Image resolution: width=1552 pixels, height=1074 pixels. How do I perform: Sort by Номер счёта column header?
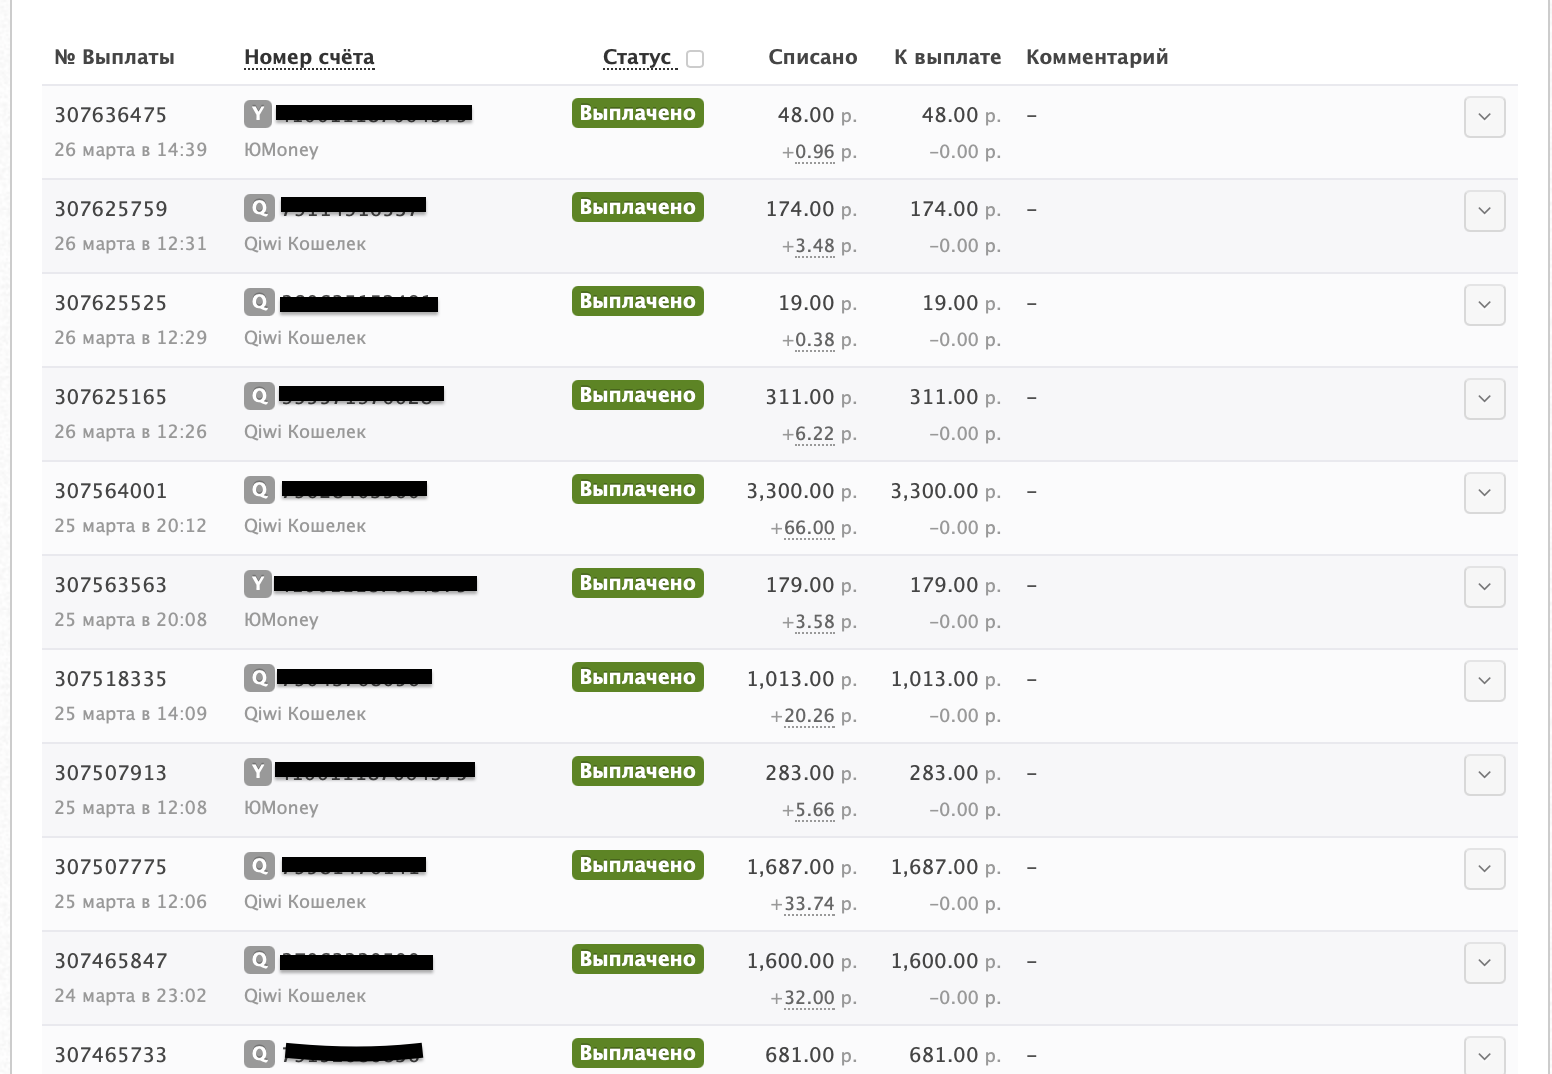[309, 57]
